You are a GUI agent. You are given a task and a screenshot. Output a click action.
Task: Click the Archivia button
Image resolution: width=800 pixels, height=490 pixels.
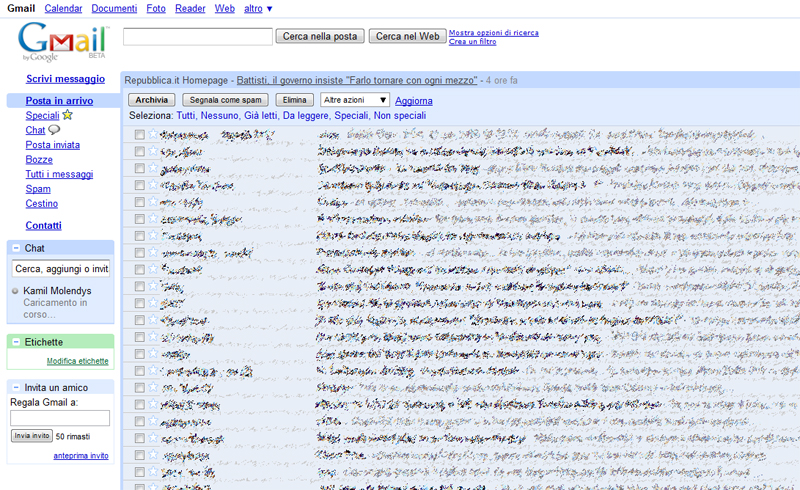(152, 100)
